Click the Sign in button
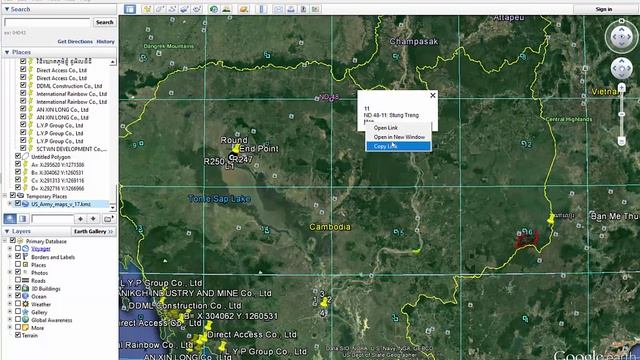Screen dimensions: 640x360 click(x=604, y=9)
